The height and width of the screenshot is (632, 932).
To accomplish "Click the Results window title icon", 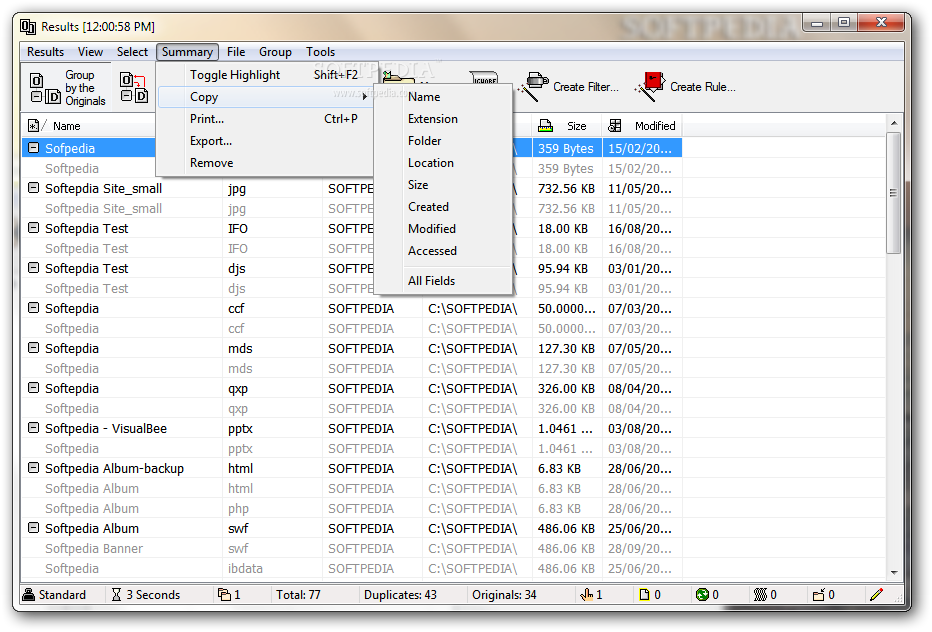I will point(28,26).
